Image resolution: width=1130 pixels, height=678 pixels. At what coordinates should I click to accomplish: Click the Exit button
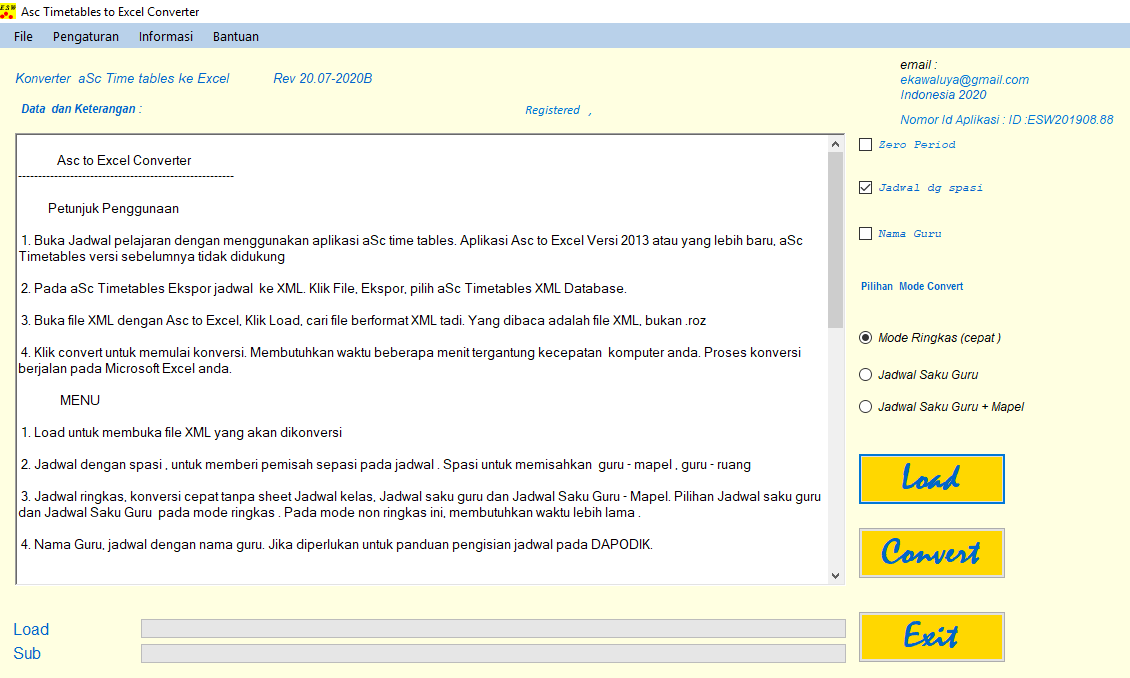(931, 637)
